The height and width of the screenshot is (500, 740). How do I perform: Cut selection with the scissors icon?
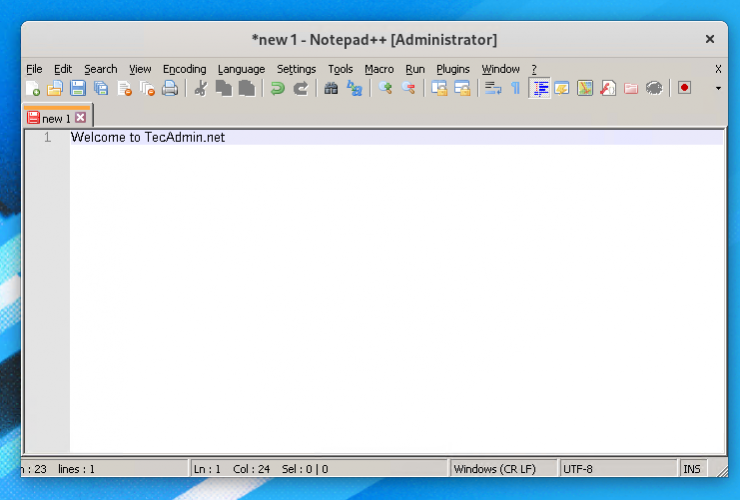[x=200, y=88]
